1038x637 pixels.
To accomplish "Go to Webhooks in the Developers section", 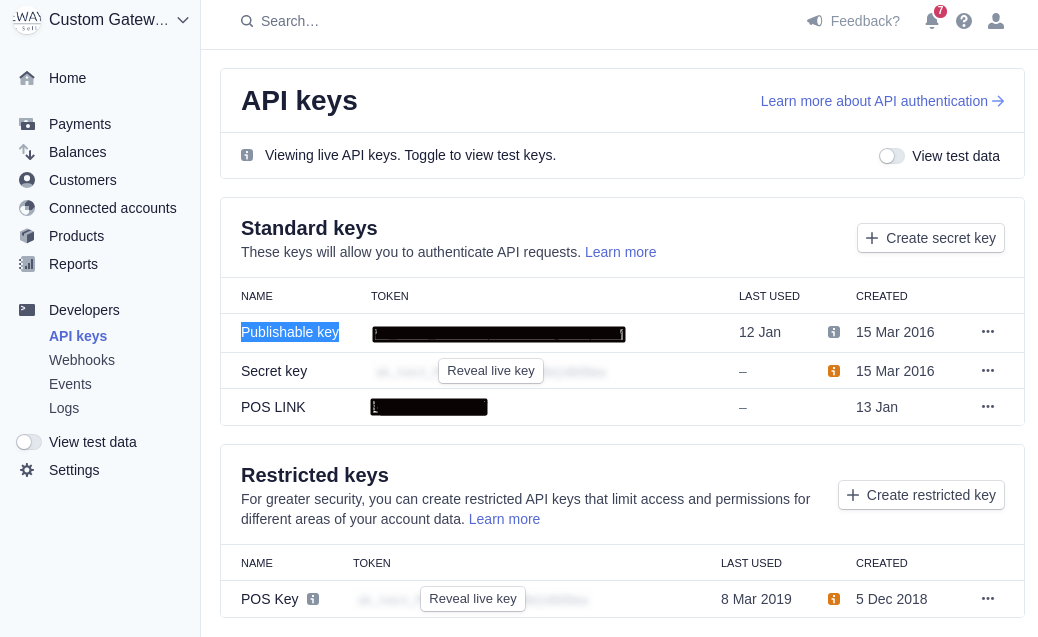I will pos(81,360).
